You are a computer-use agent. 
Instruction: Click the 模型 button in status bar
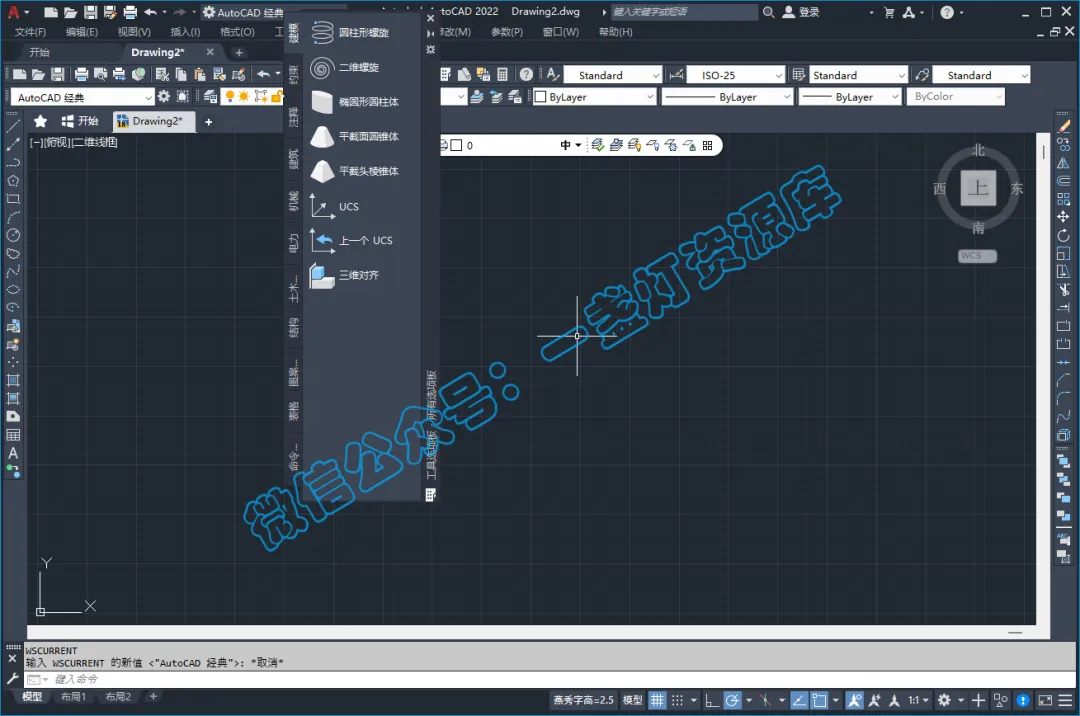632,700
